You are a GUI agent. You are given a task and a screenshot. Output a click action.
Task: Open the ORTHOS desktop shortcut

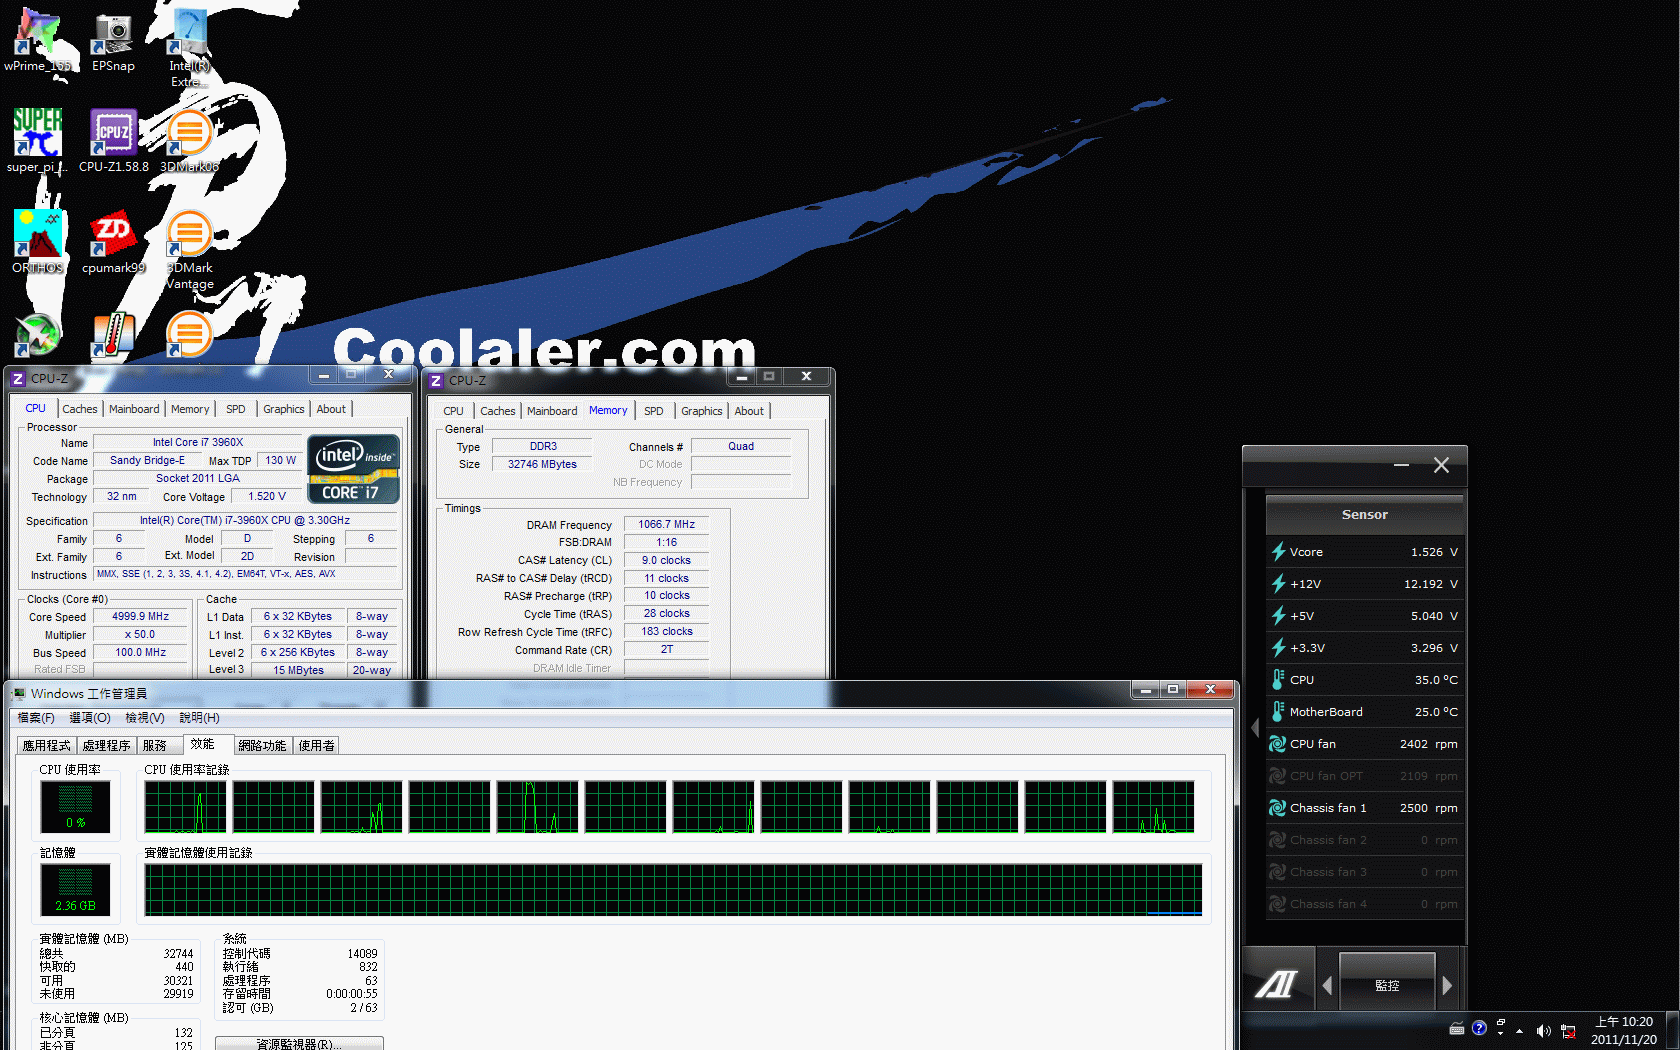(37, 241)
